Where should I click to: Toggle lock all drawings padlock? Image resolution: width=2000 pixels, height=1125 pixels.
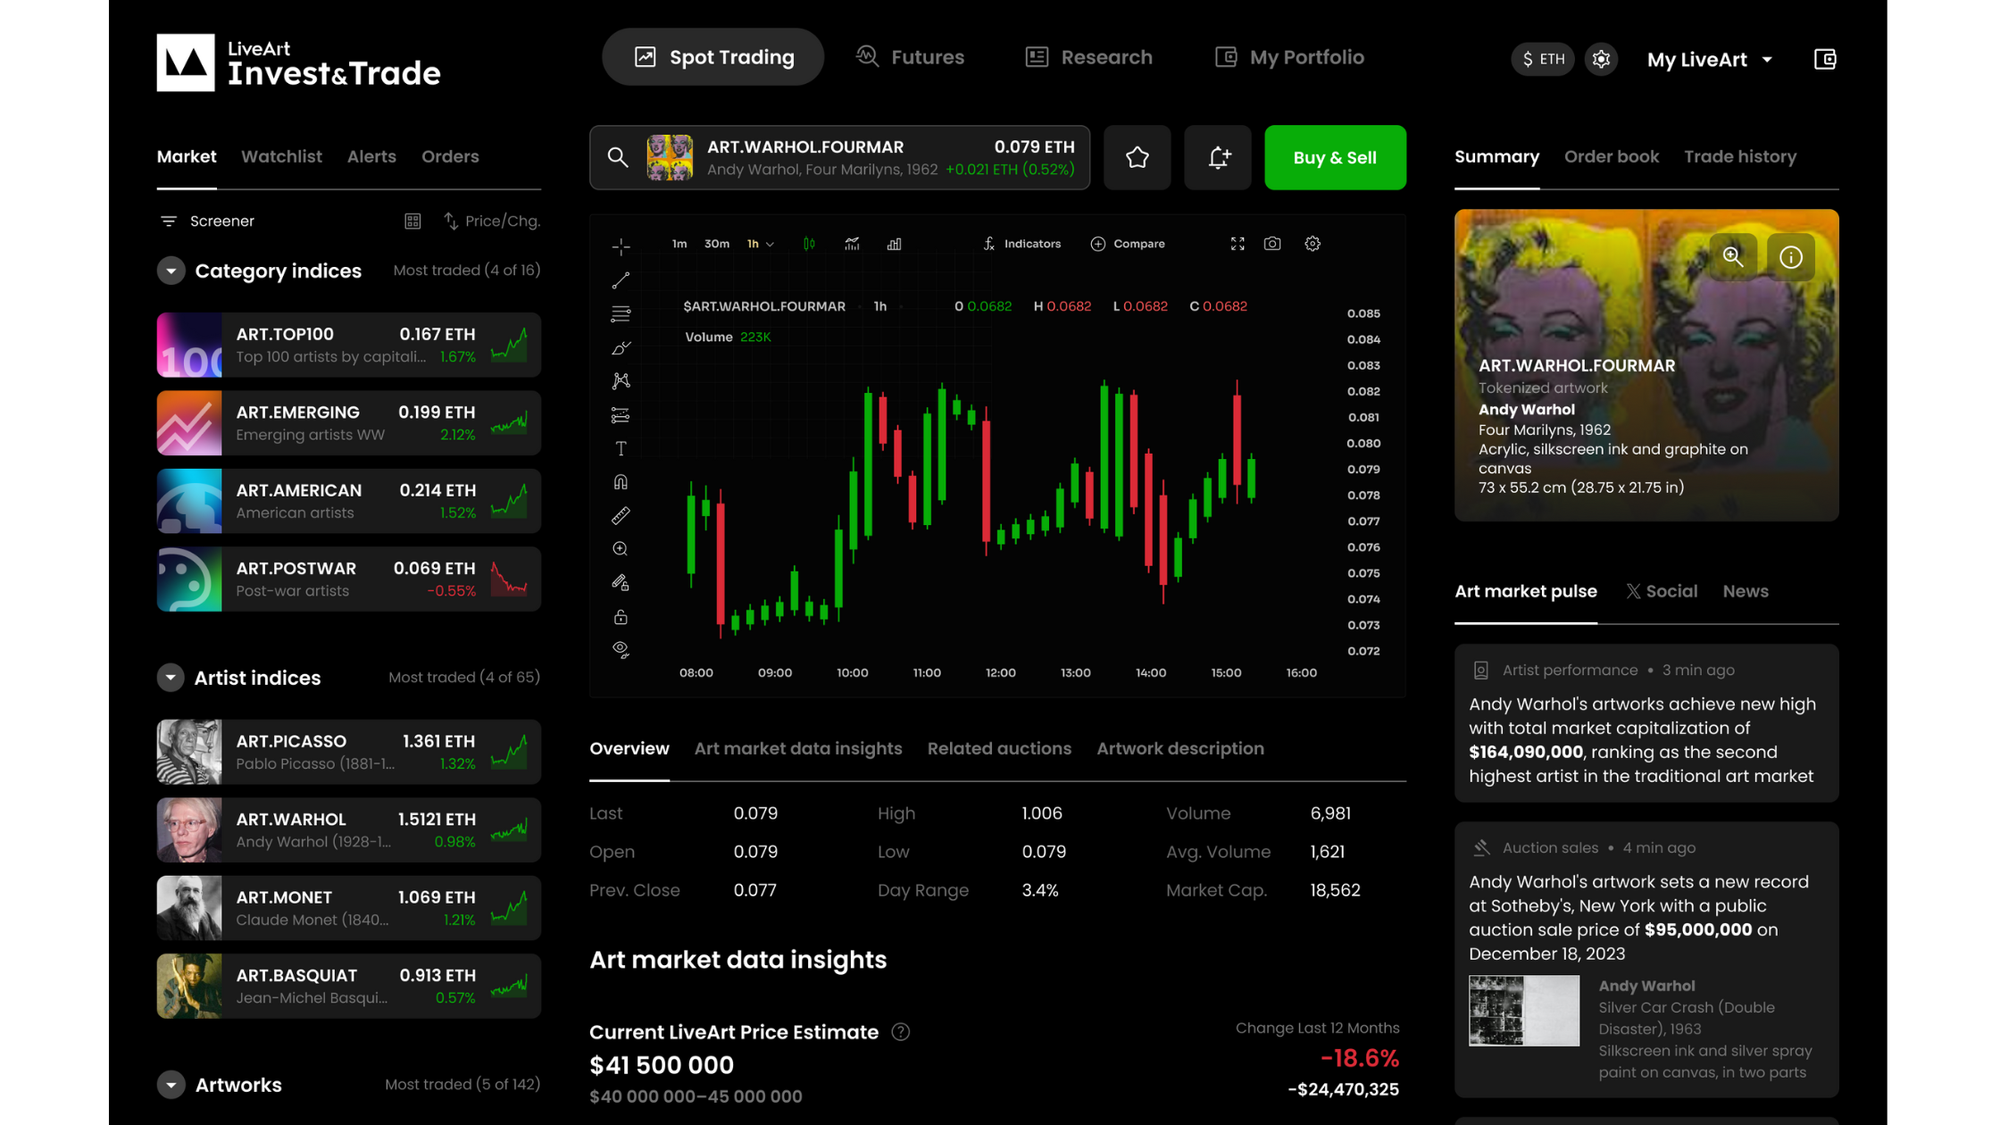pos(621,617)
